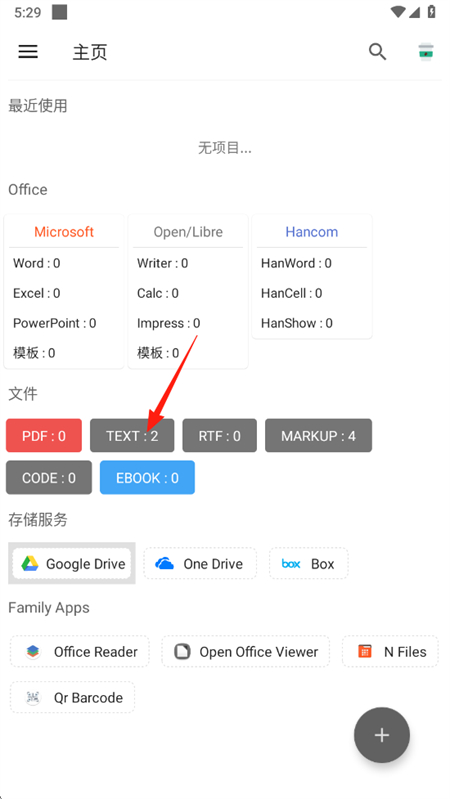View MARKUP files category
This screenshot has width=450, height=799.
(x=319, y=436)
